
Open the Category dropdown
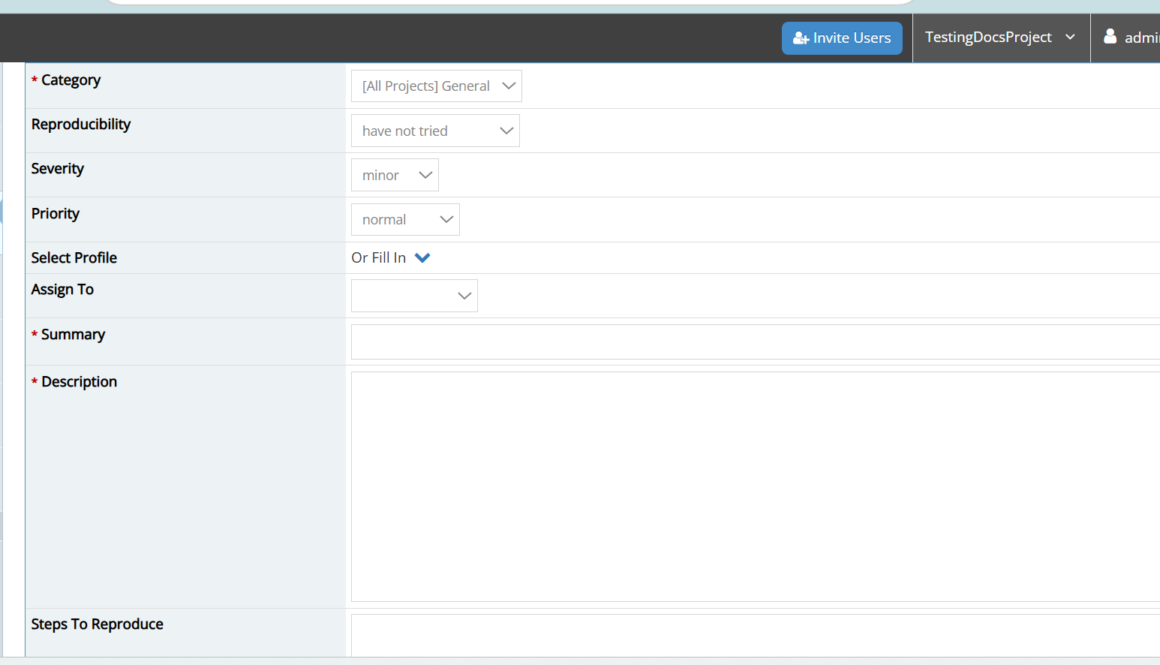tap(436, 86)
